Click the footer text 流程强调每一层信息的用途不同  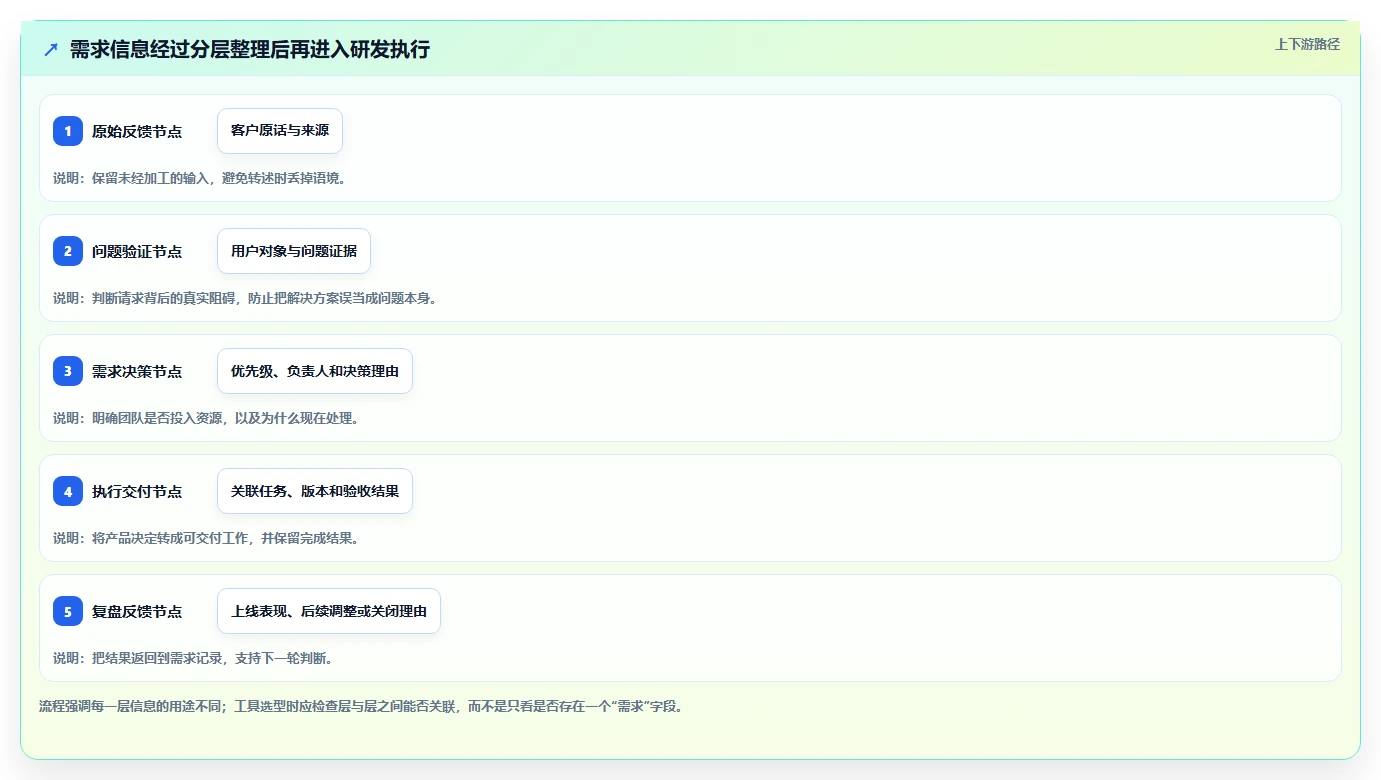130,706
